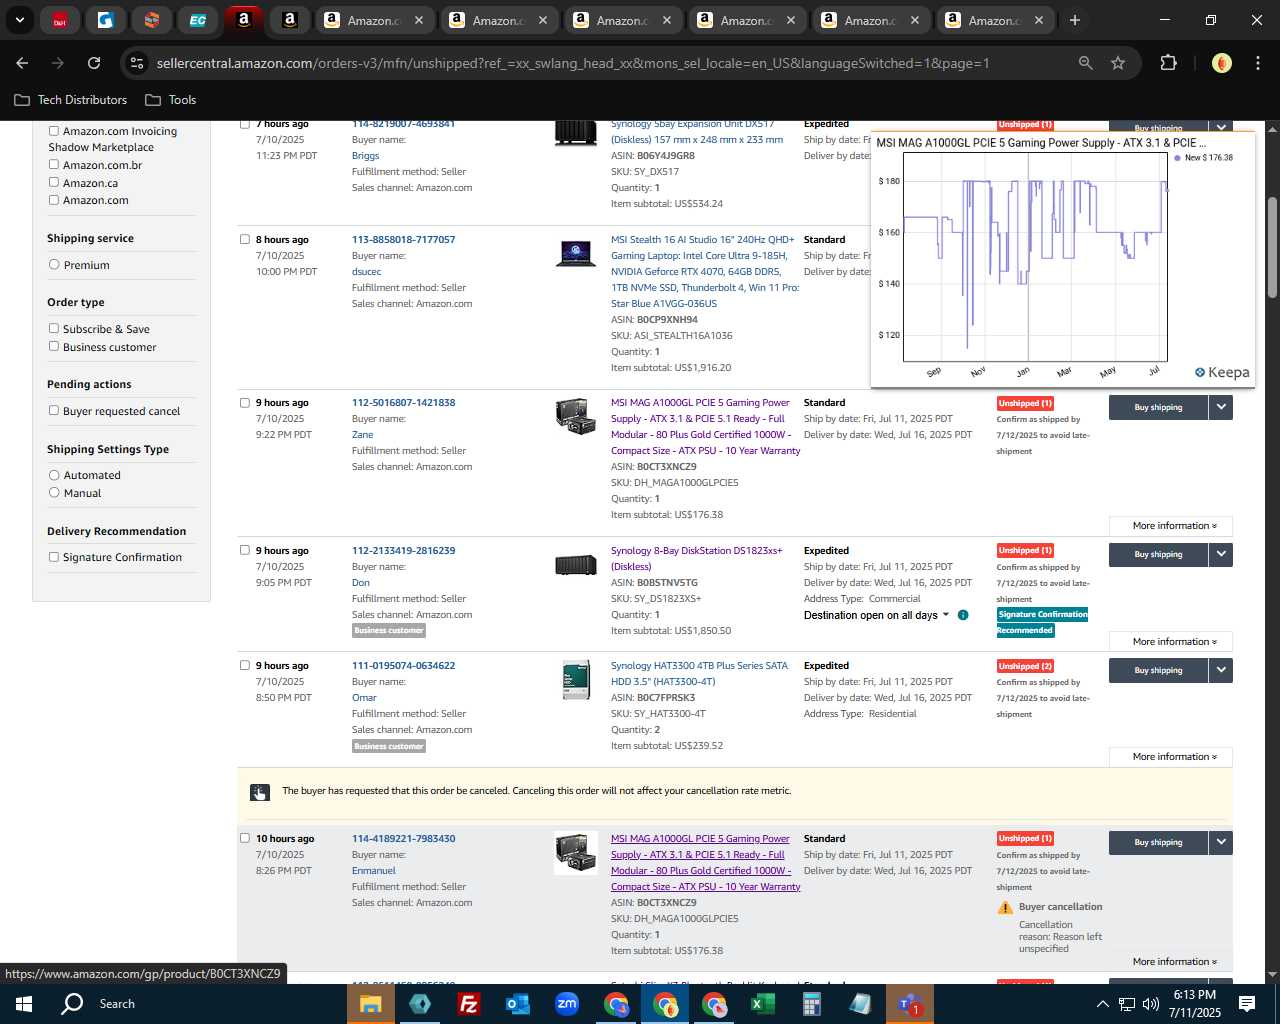This screenshot has height=1024, width=1280.
Task: Select the checkbox for order 114-4189221-7983430
Action: (245, 838)
